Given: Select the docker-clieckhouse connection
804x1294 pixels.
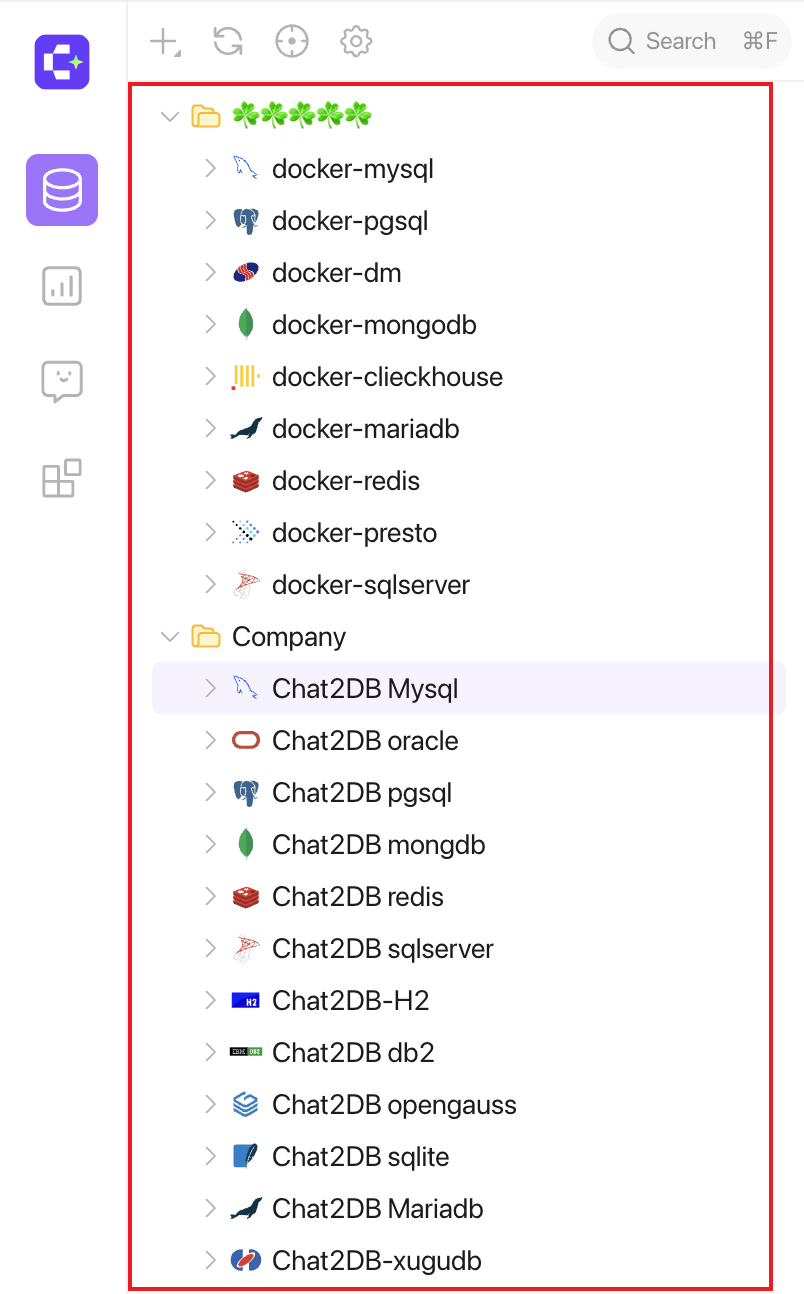Looking at the screenshot, I should [x=469, y=377].
